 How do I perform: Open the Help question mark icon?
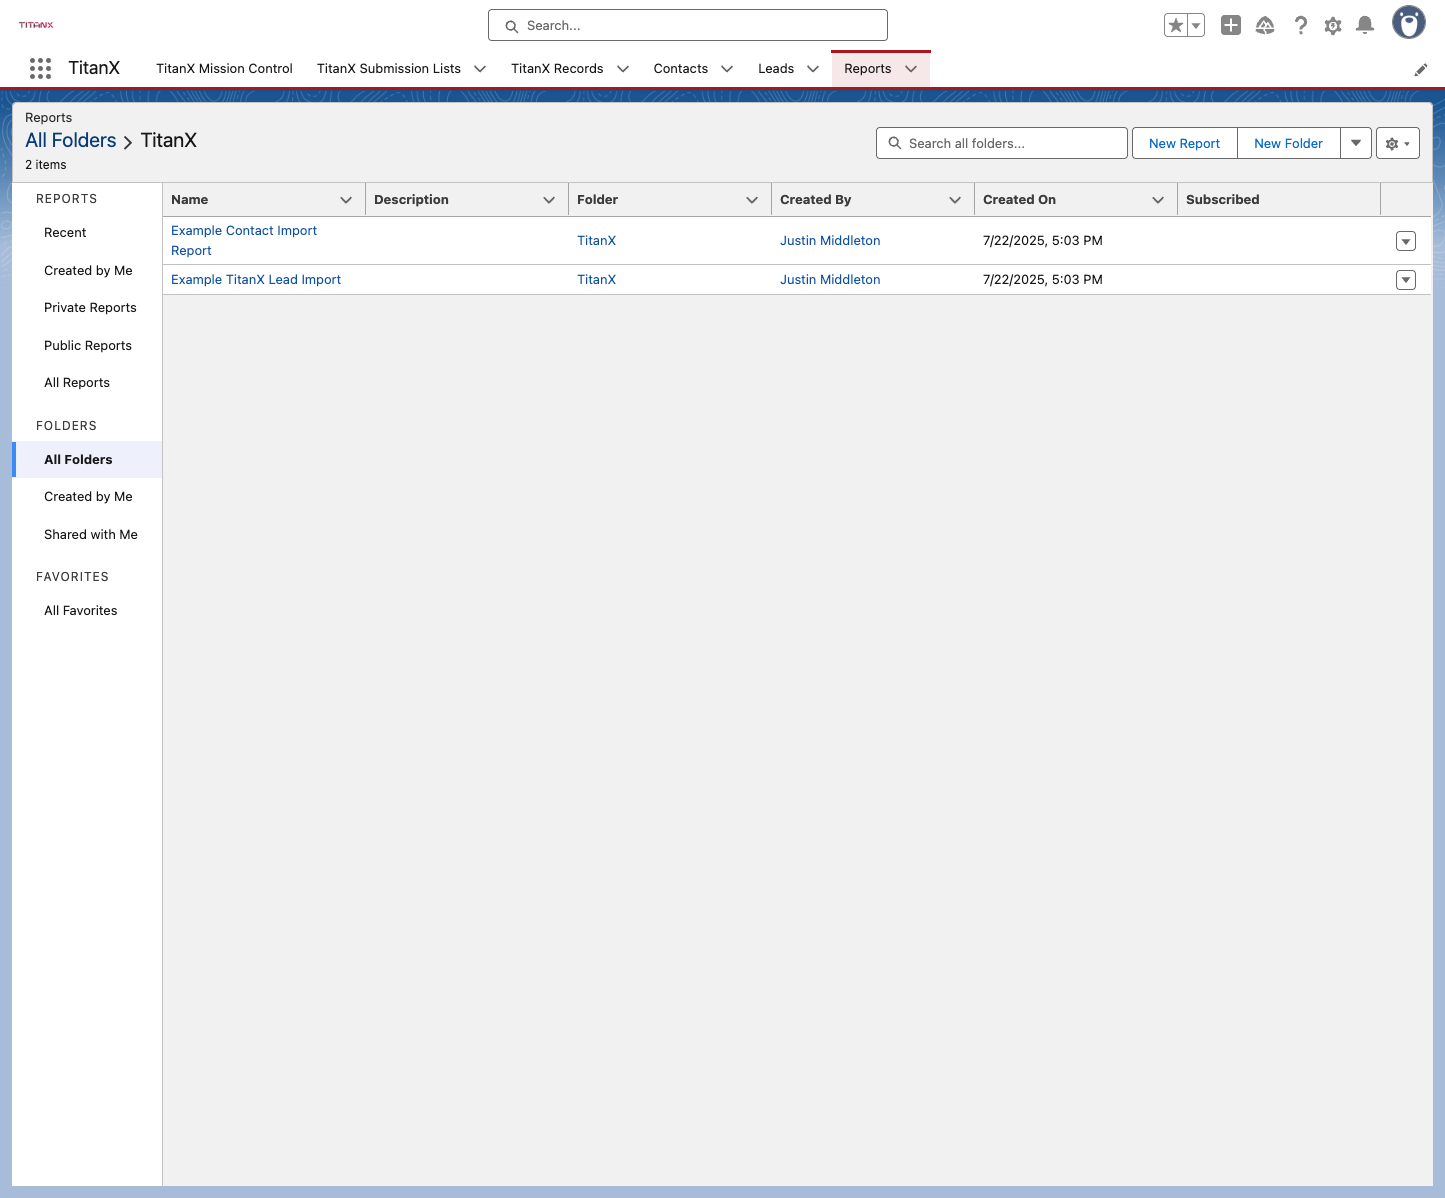coord(1300,25)
